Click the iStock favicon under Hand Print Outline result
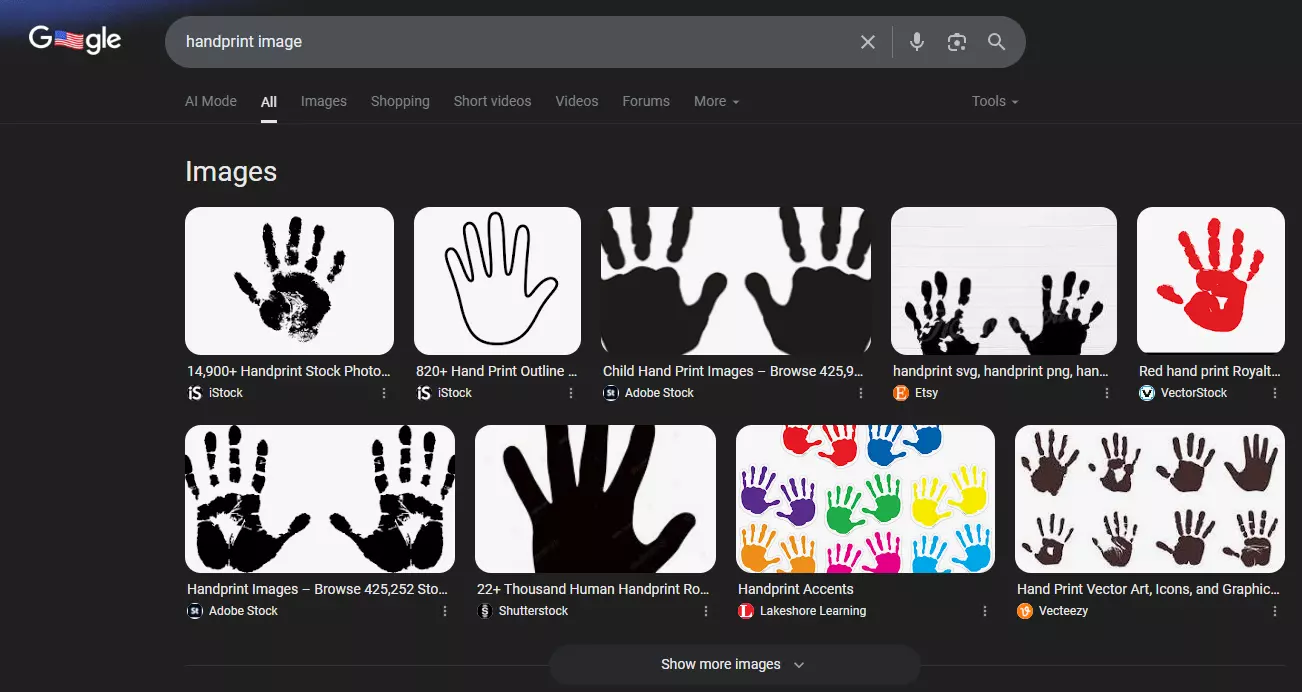1302x692 pixels. click(x=424, y=393)
